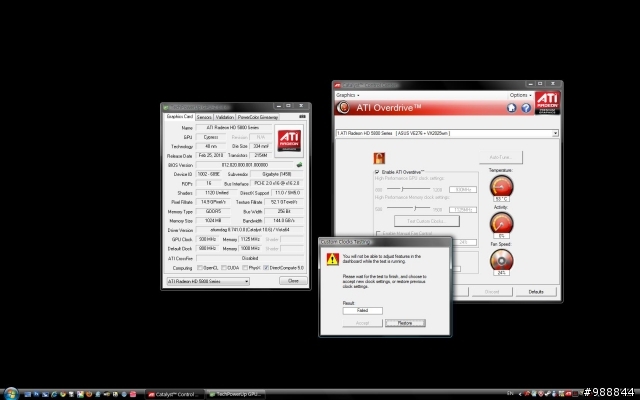Click the Defaults button
The image size is (640, 400).
tap(536, 291)
